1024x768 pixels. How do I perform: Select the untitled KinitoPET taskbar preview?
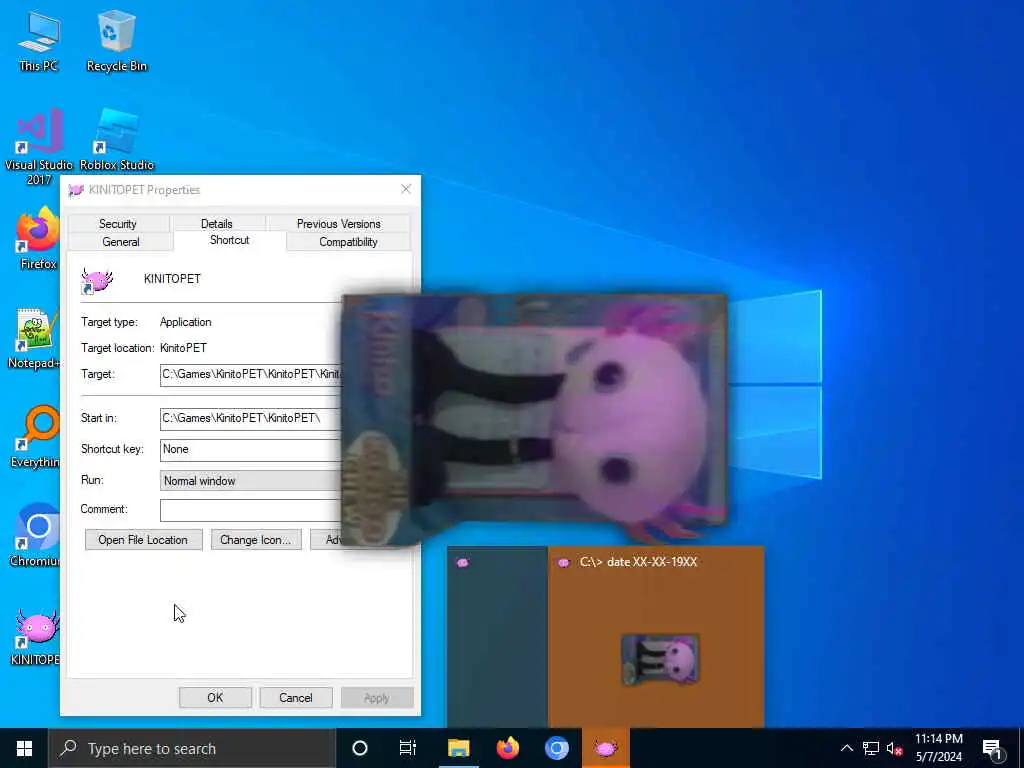click(x=497, y=637)
